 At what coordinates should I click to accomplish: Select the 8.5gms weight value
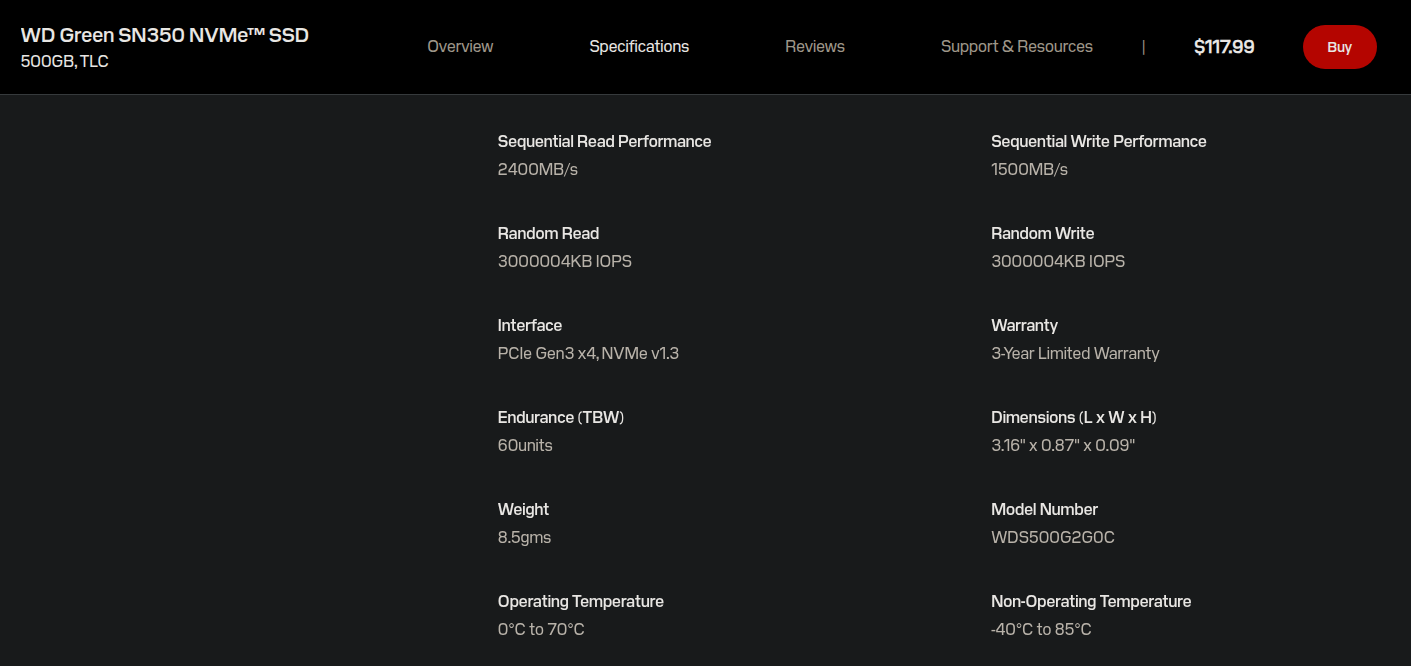pyautogui.click(x=525, y=537)
